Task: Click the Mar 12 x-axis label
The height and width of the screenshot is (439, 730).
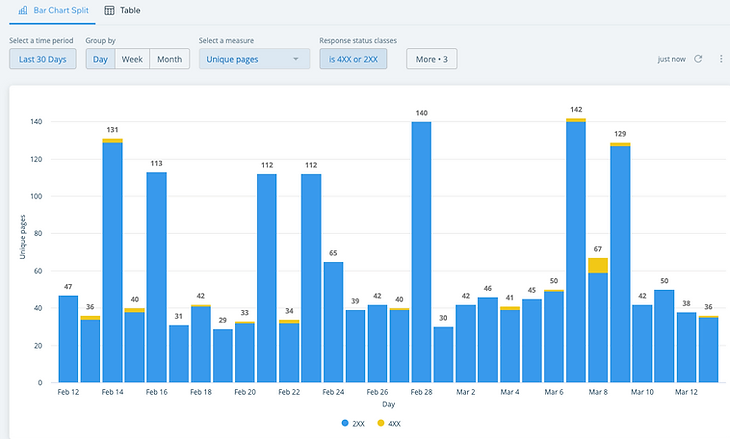Action: point(686,392)
